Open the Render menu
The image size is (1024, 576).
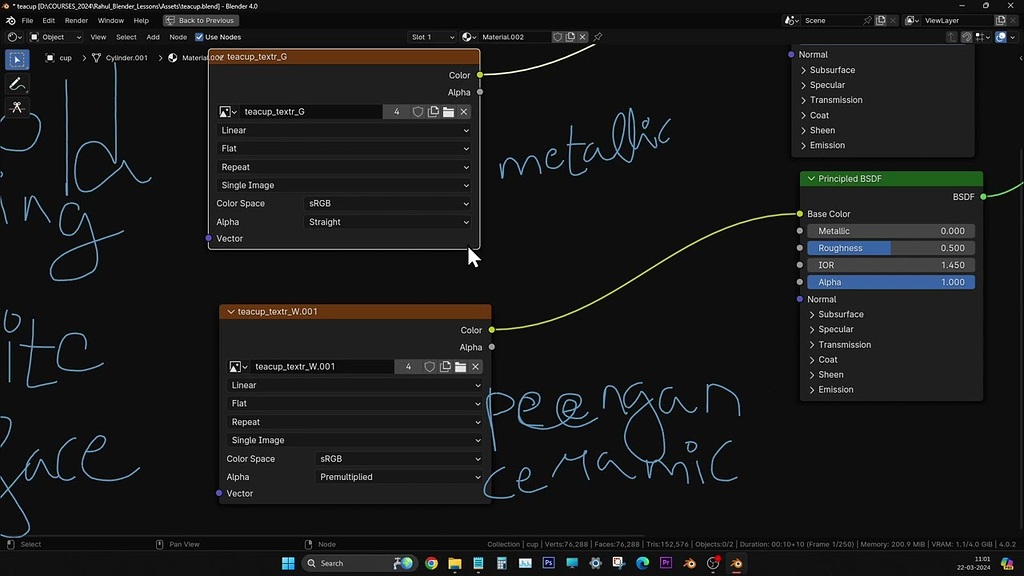(x=76, y=20)
